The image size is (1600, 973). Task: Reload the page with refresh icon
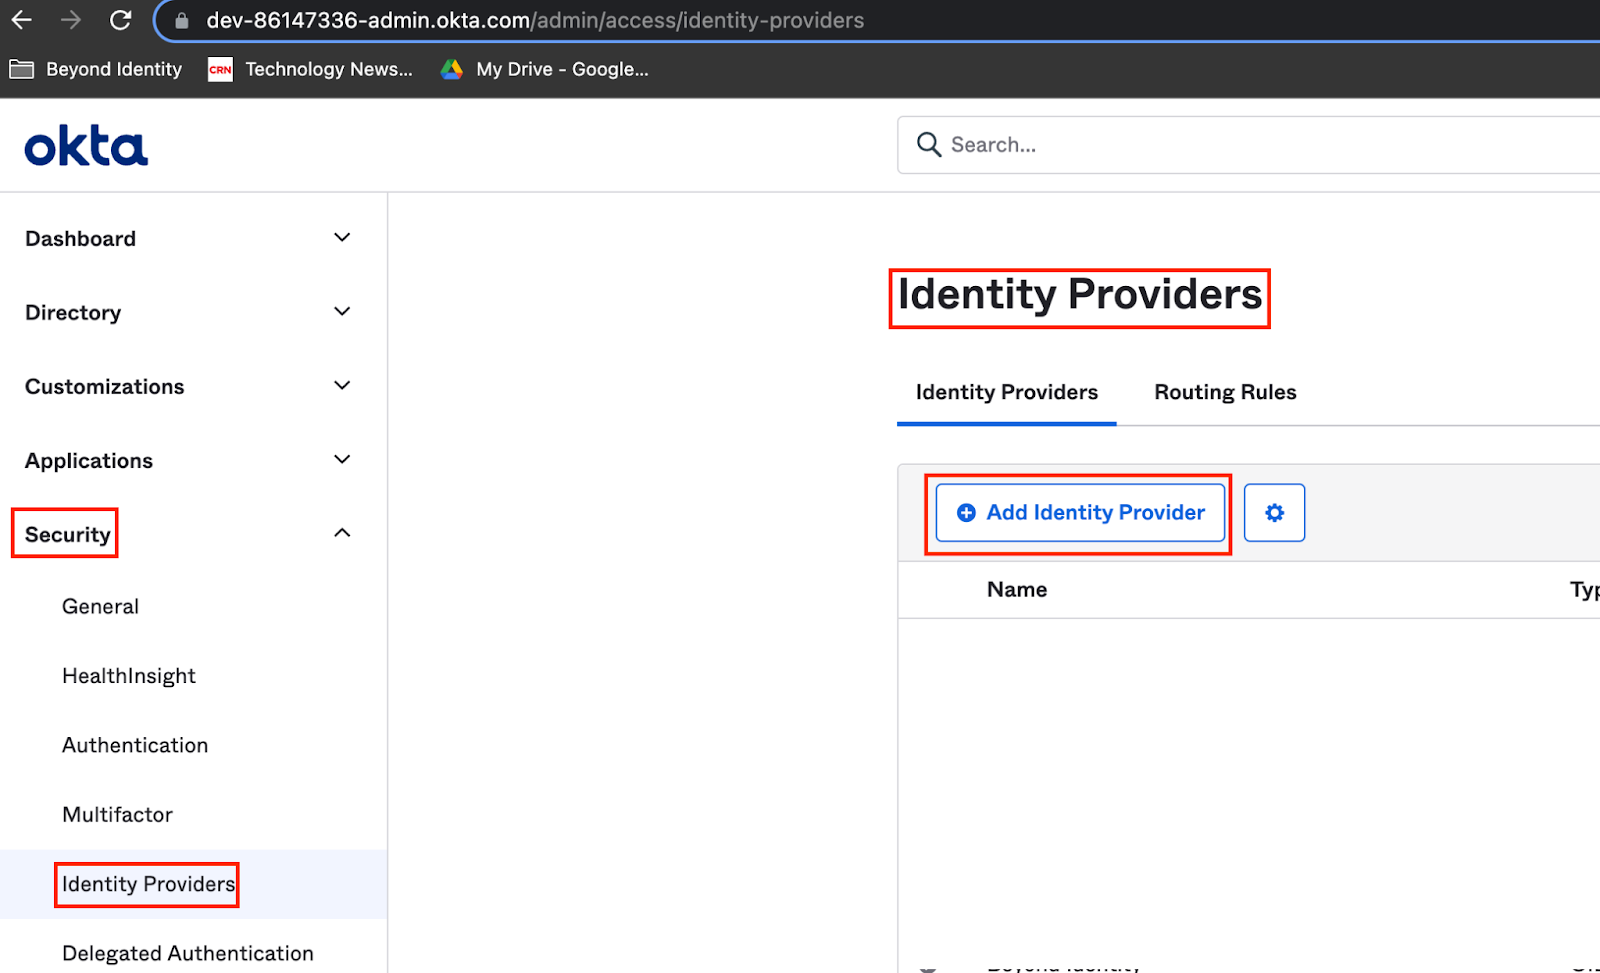coord(120,20)
